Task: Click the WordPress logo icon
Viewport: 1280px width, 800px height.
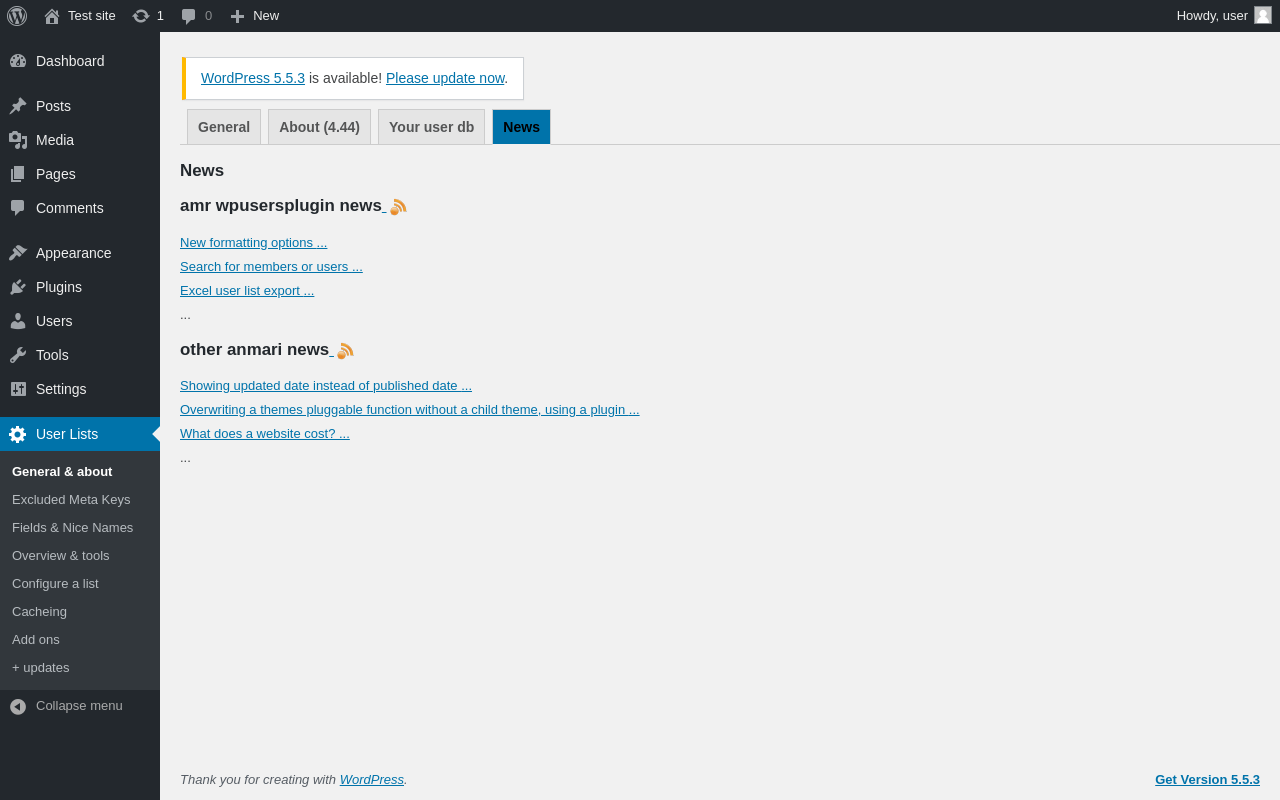Action: coord(17,16)
